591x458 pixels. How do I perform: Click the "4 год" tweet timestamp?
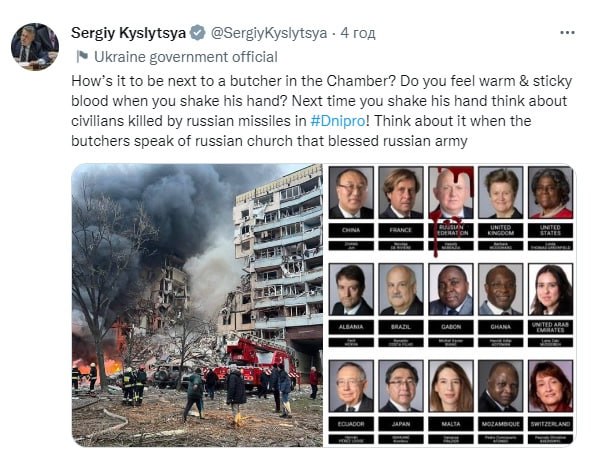358,33
